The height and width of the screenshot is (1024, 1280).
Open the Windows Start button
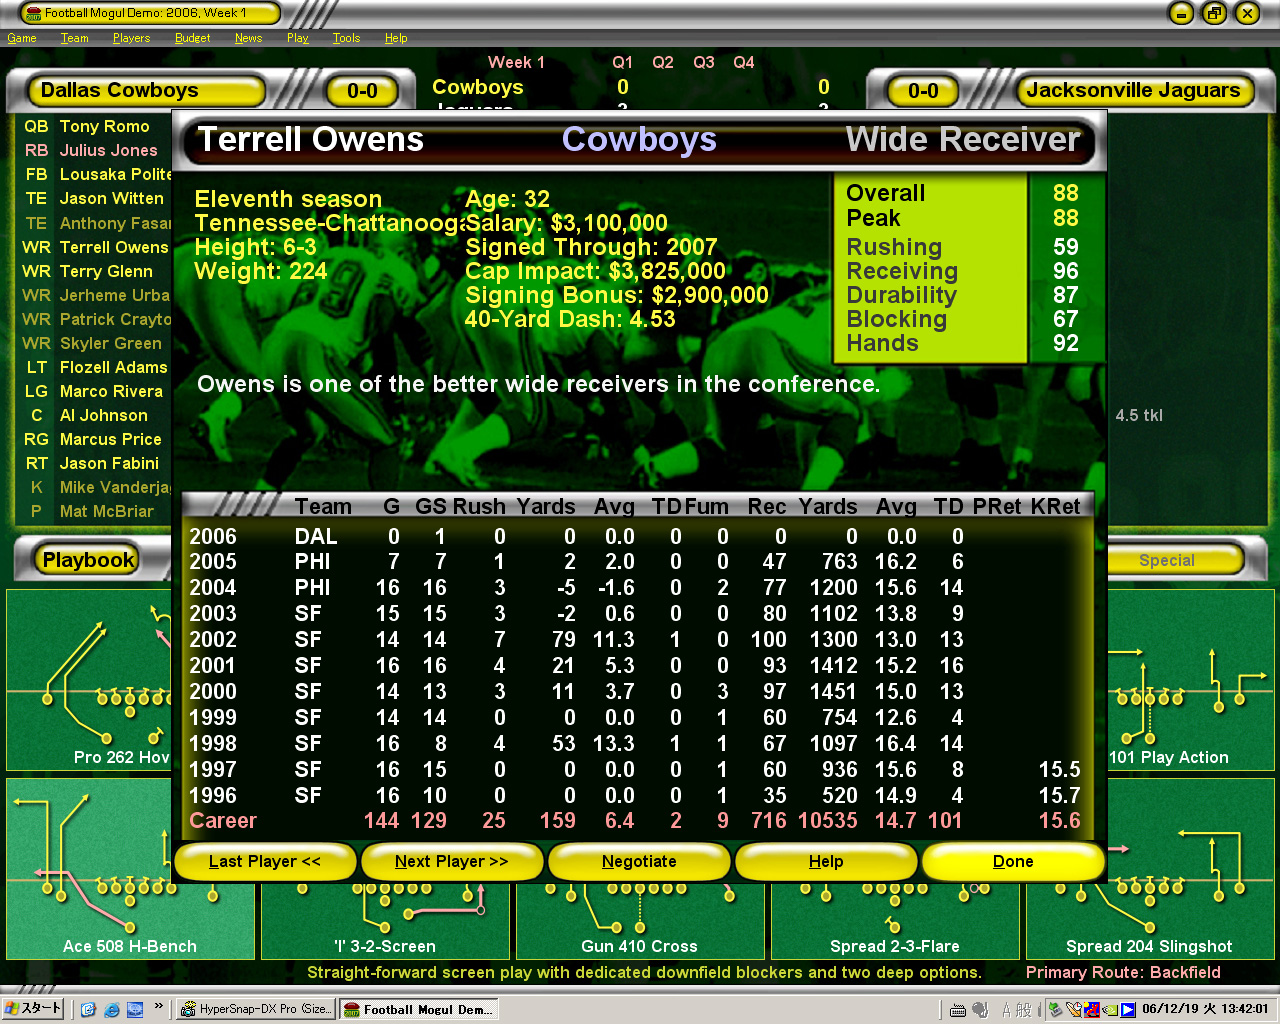33,1009
